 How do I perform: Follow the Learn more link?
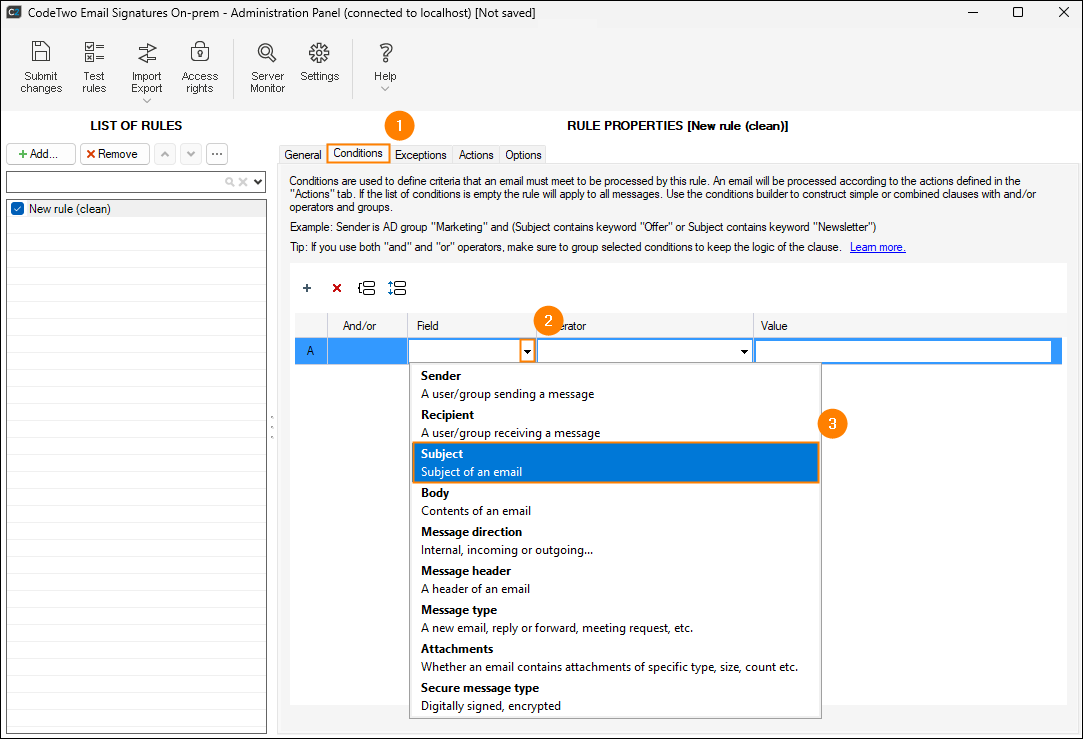(x=877, y=247)
